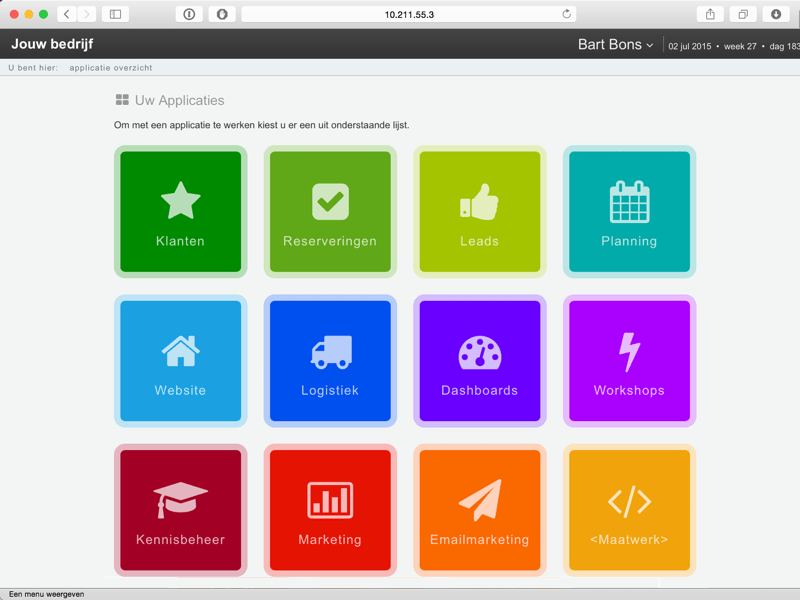
Task: Open the Safari share button
Action: (710, 14)
